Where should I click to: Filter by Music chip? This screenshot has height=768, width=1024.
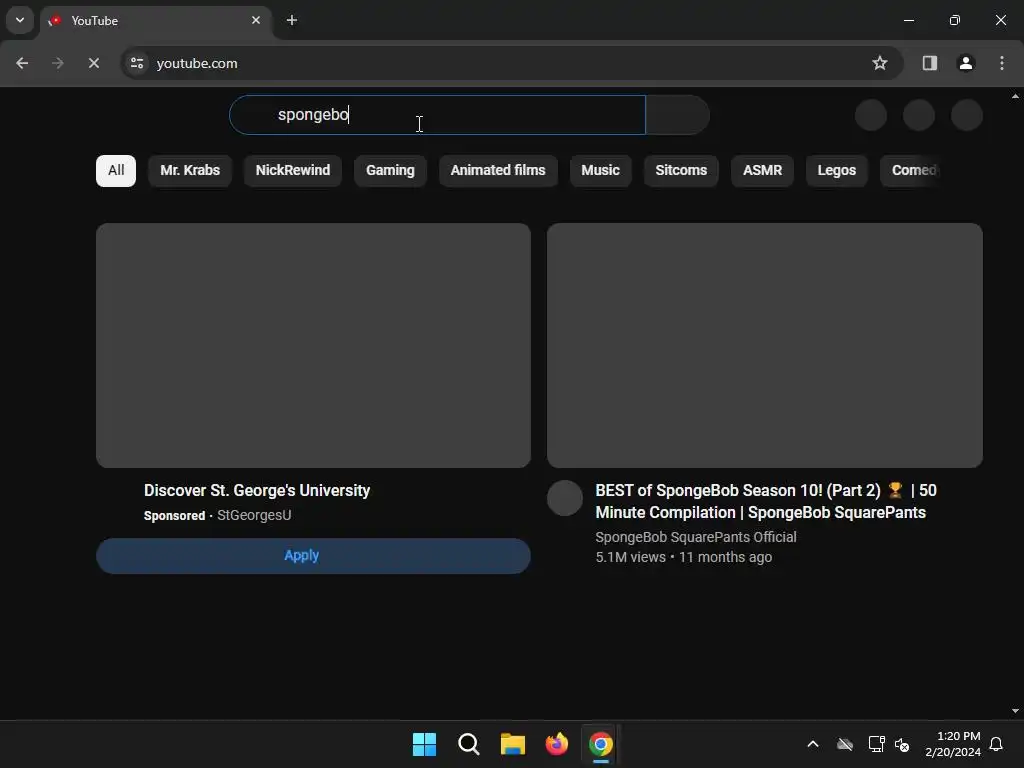click(x=600, y=170)
